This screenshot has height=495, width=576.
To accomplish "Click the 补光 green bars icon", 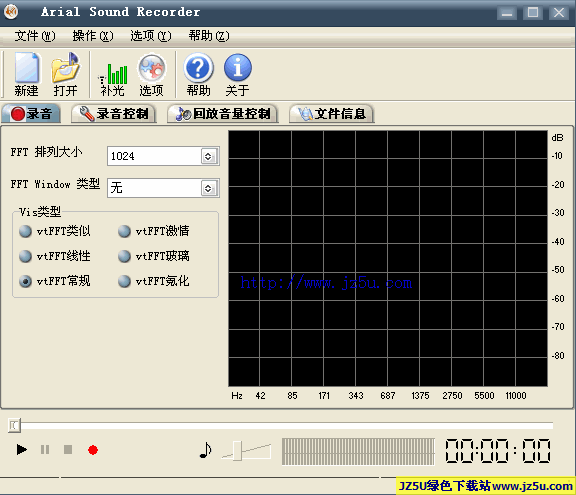I will 113,74.
